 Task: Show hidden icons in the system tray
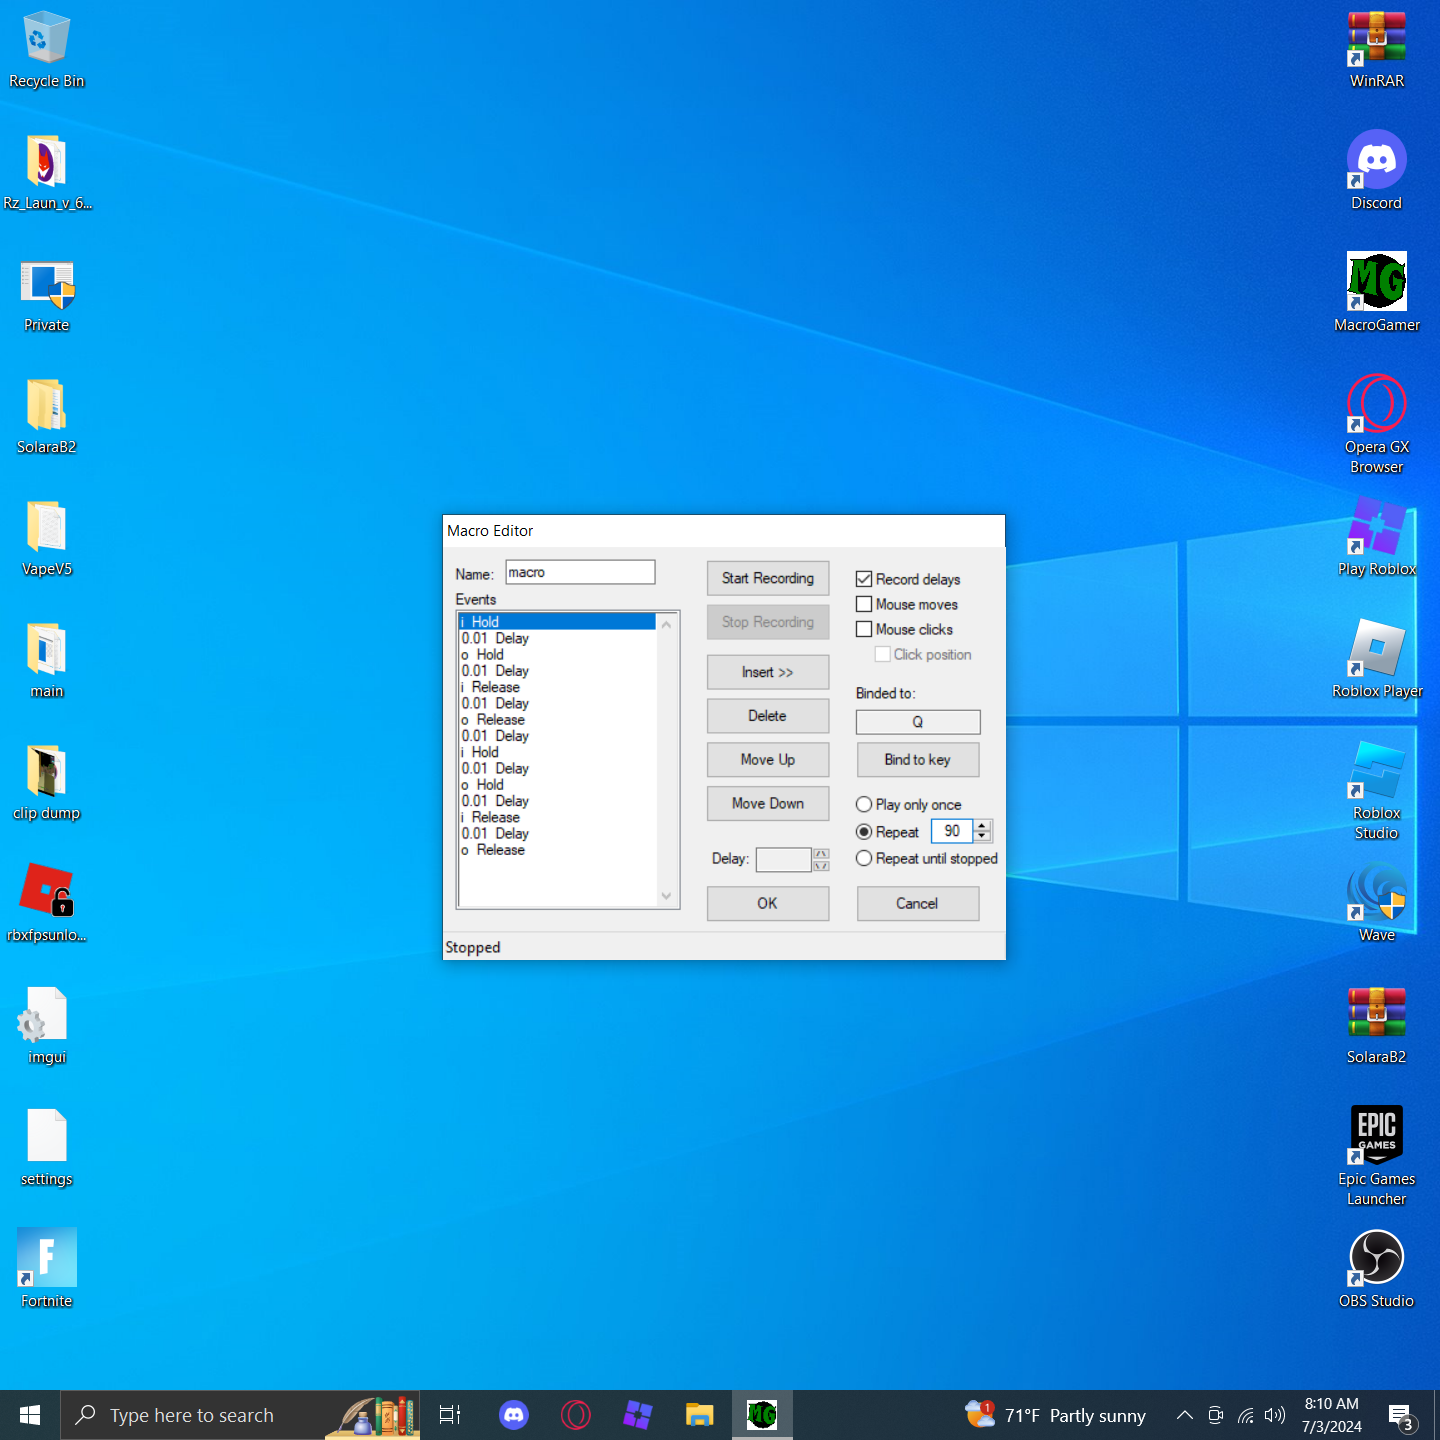[1184, 1415]
